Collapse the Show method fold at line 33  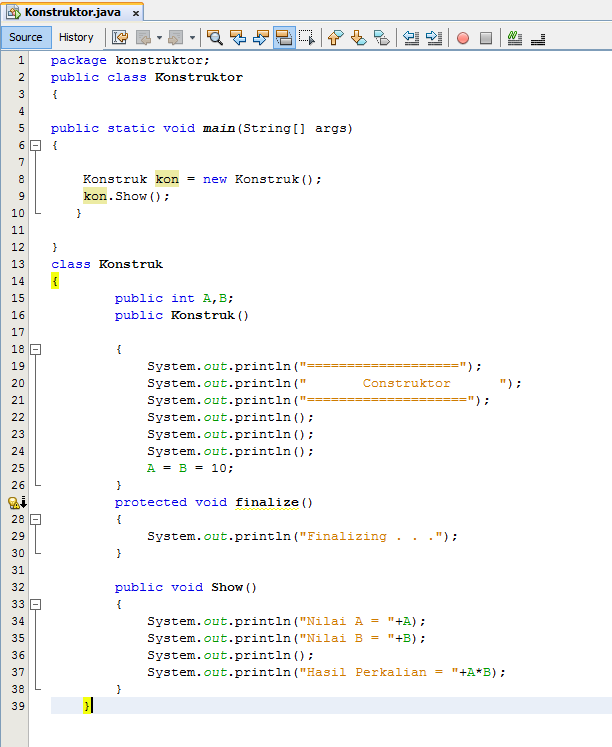(36, 605)
